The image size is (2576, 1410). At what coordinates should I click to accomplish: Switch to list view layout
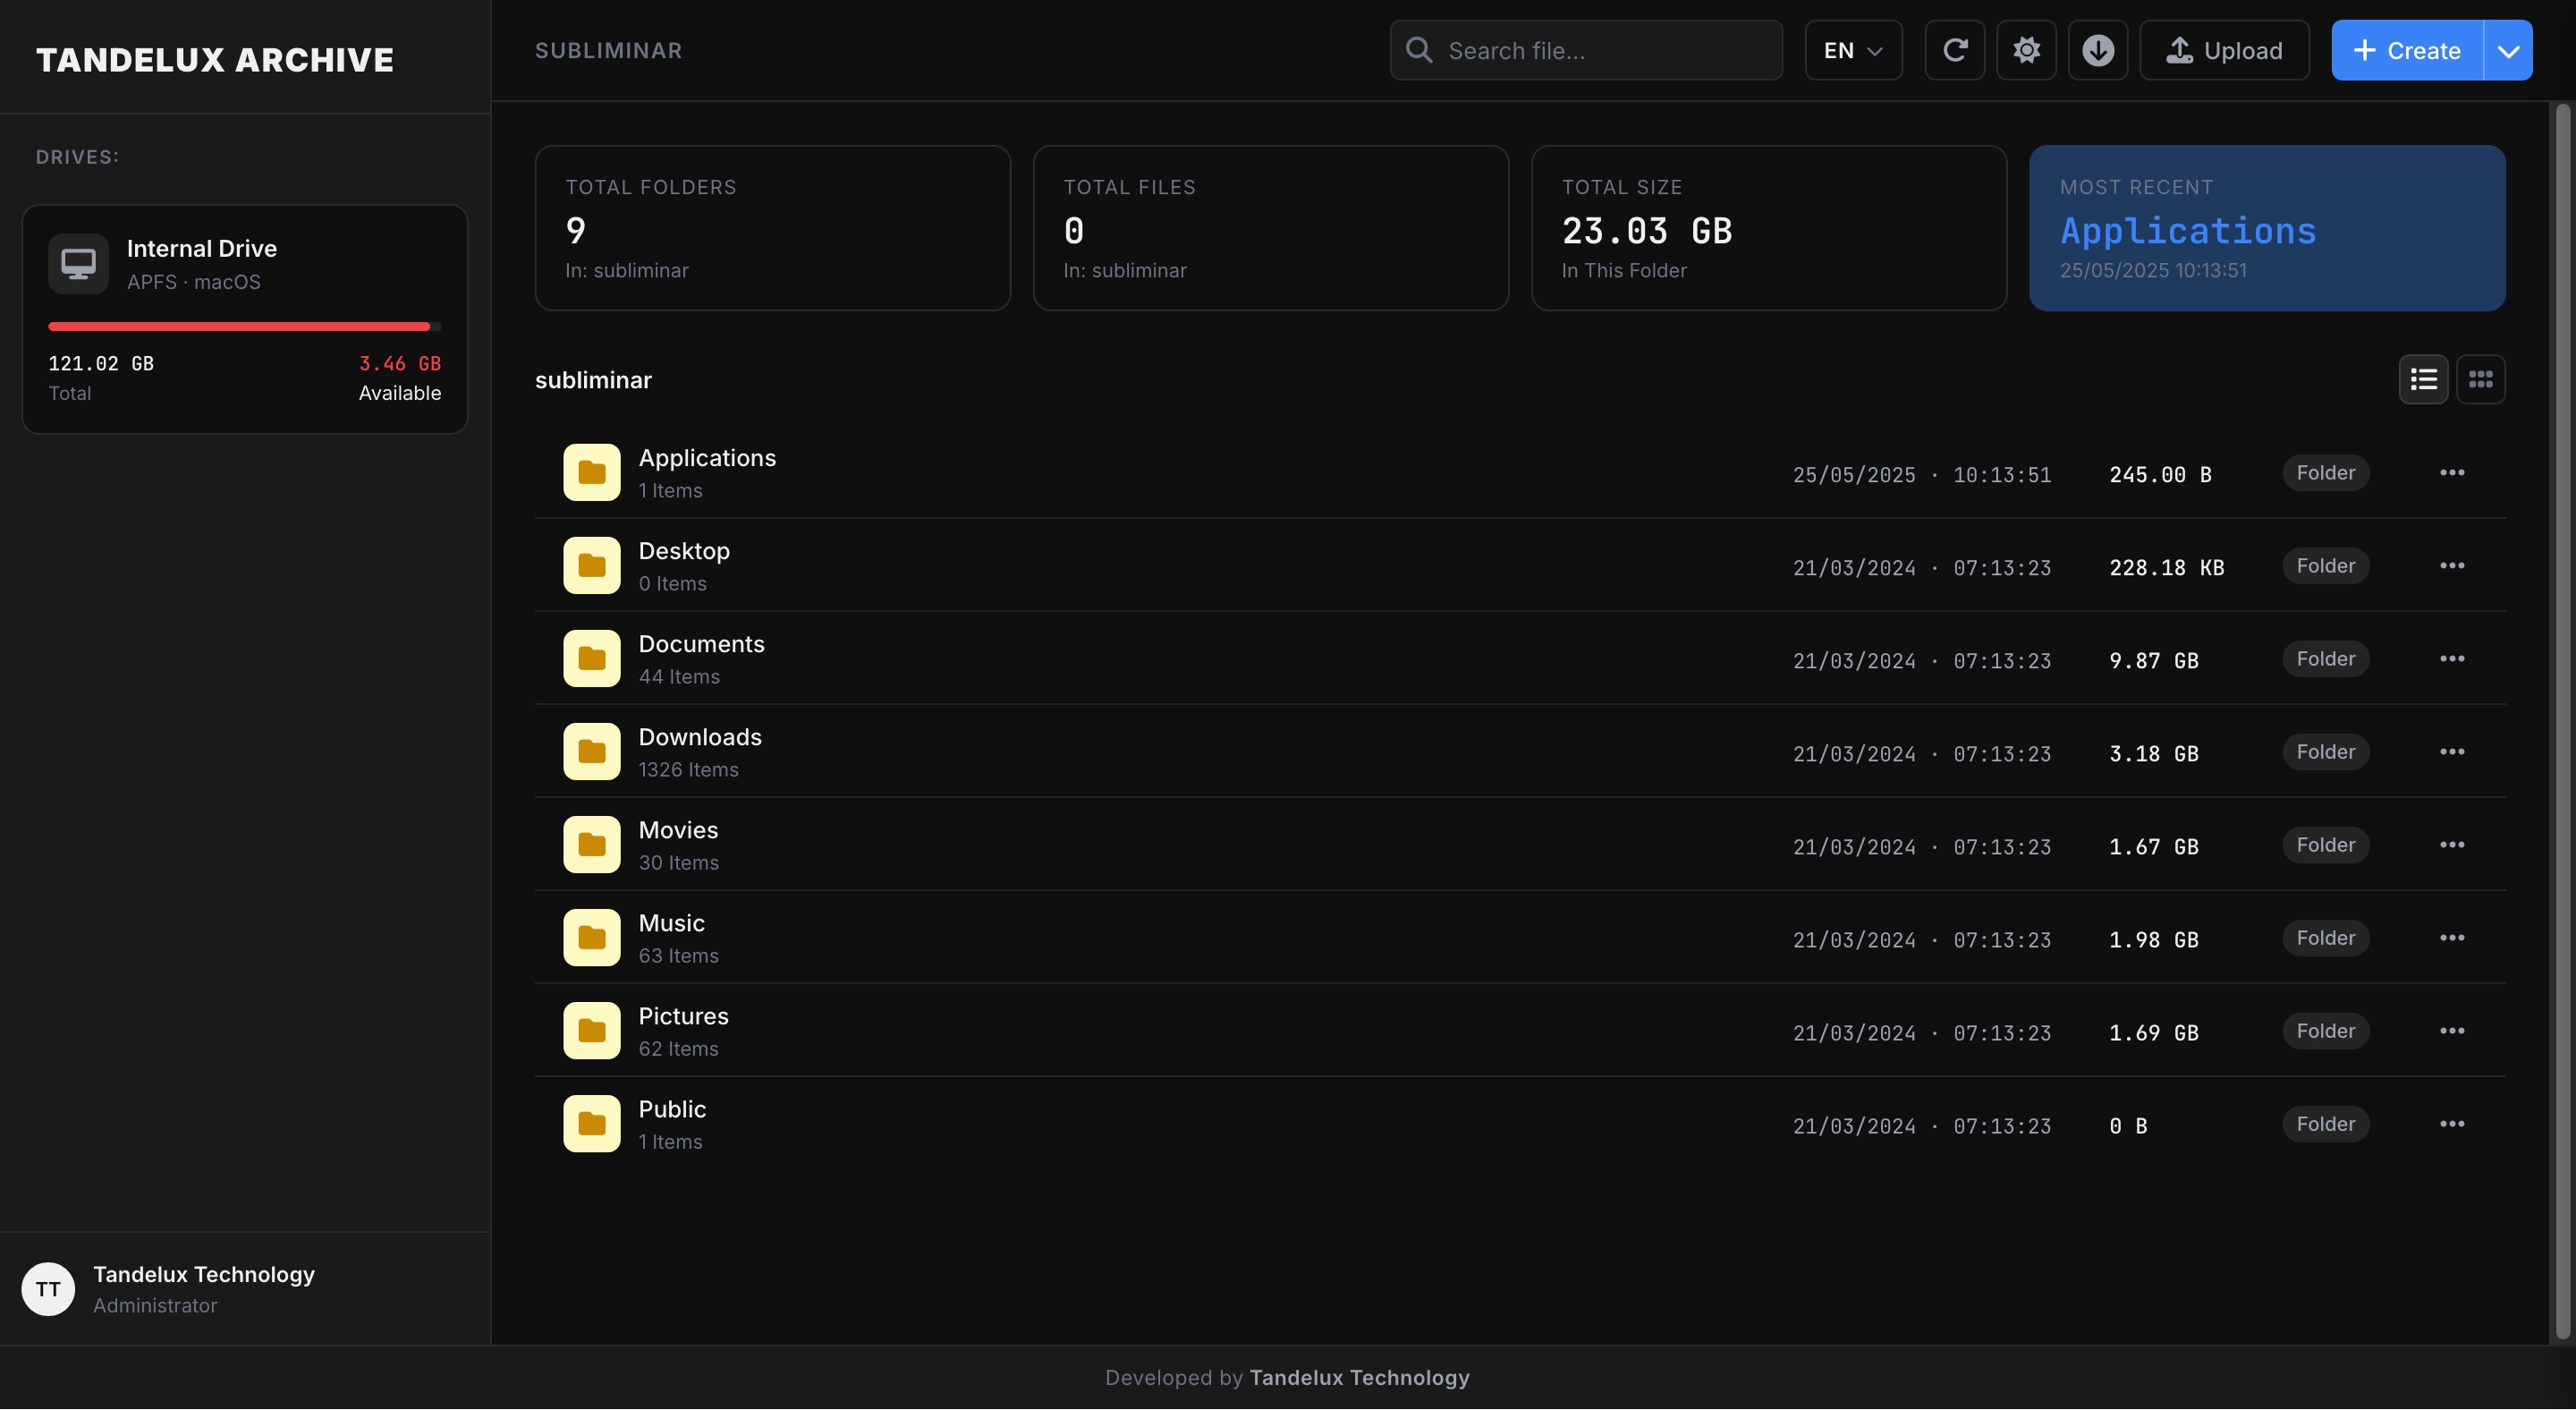coord(2423,379)
